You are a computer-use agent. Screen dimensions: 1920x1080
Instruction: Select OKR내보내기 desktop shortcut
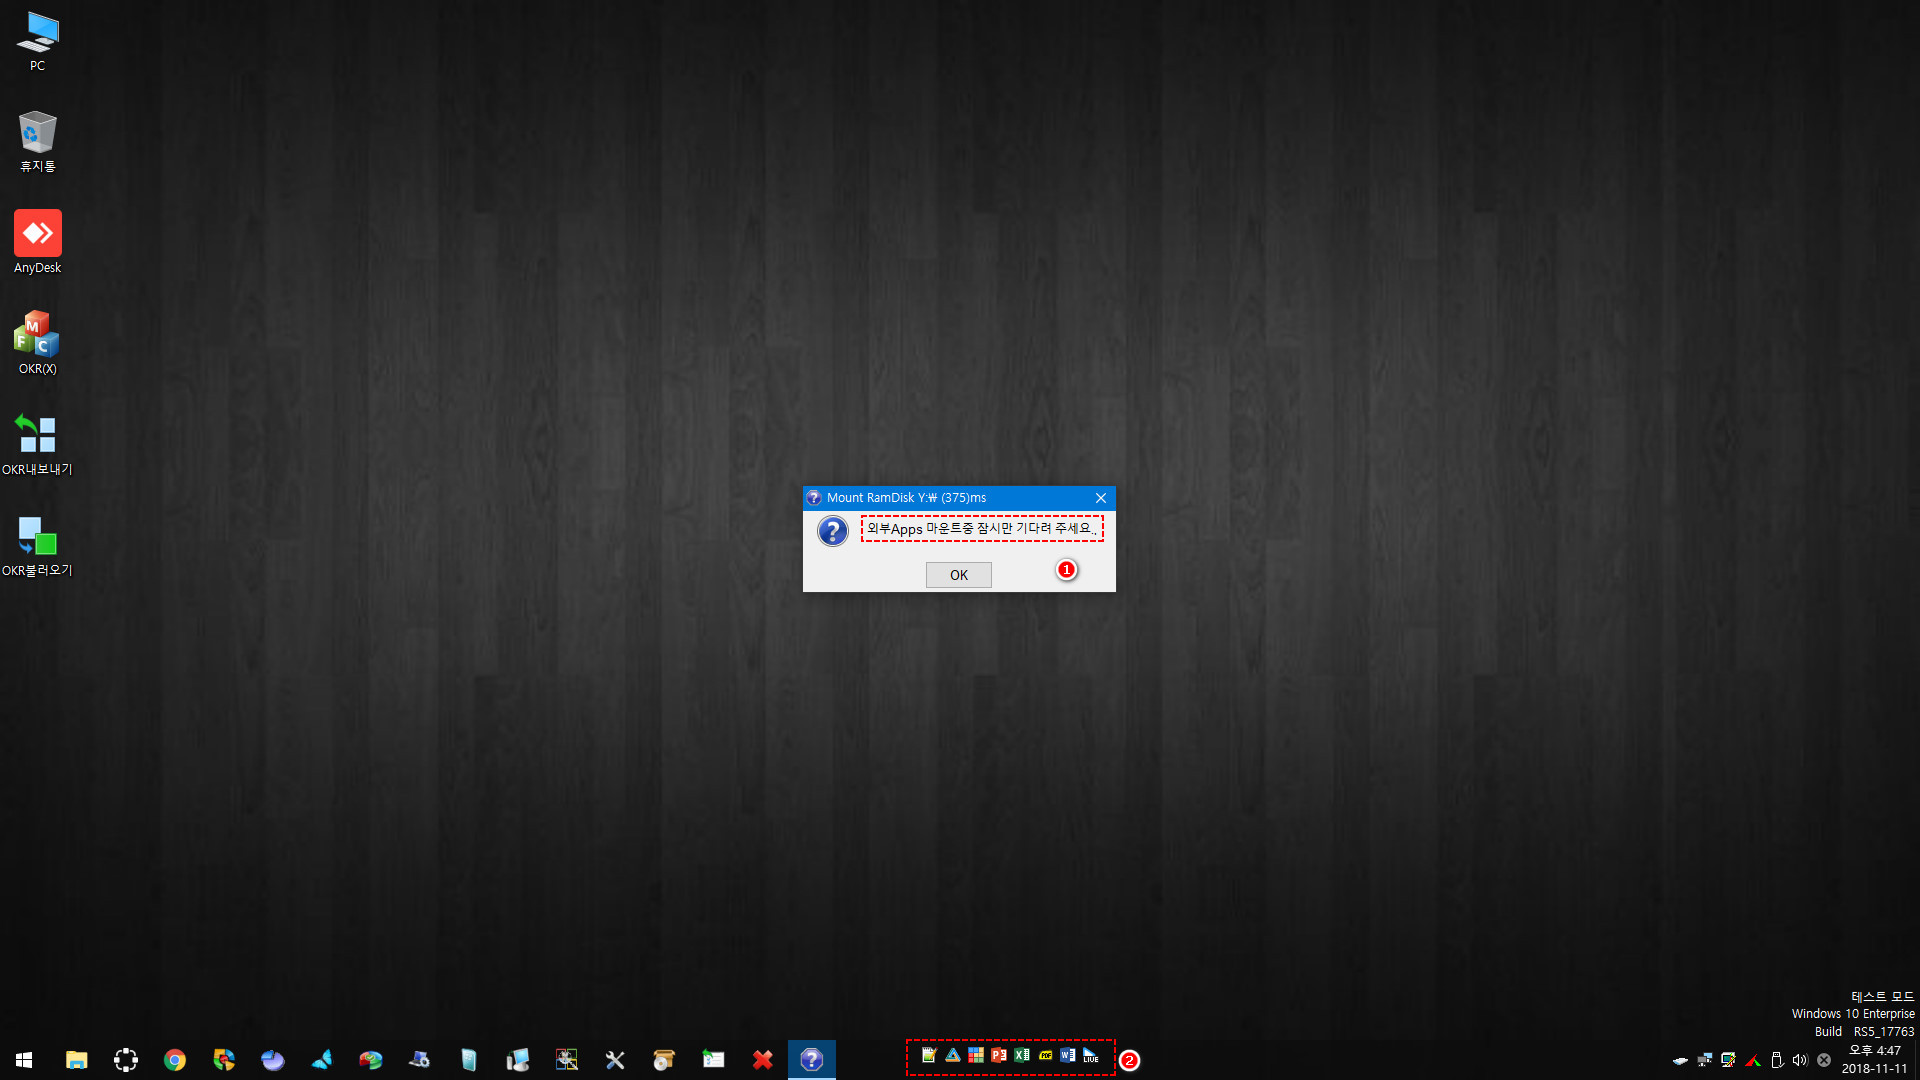37,445
